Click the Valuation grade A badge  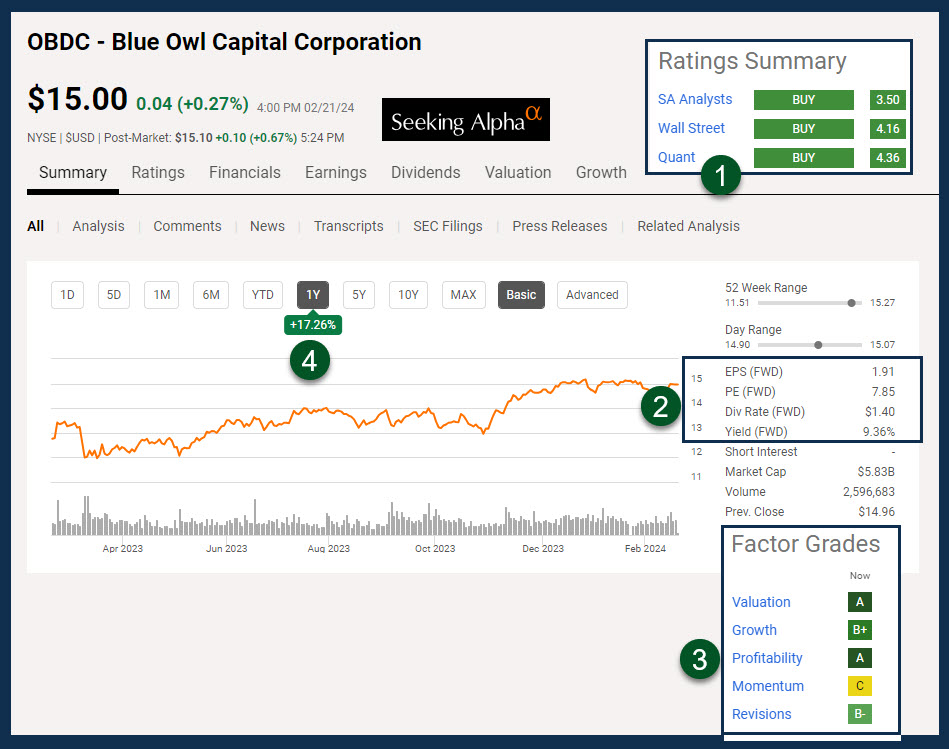[859, 602]
